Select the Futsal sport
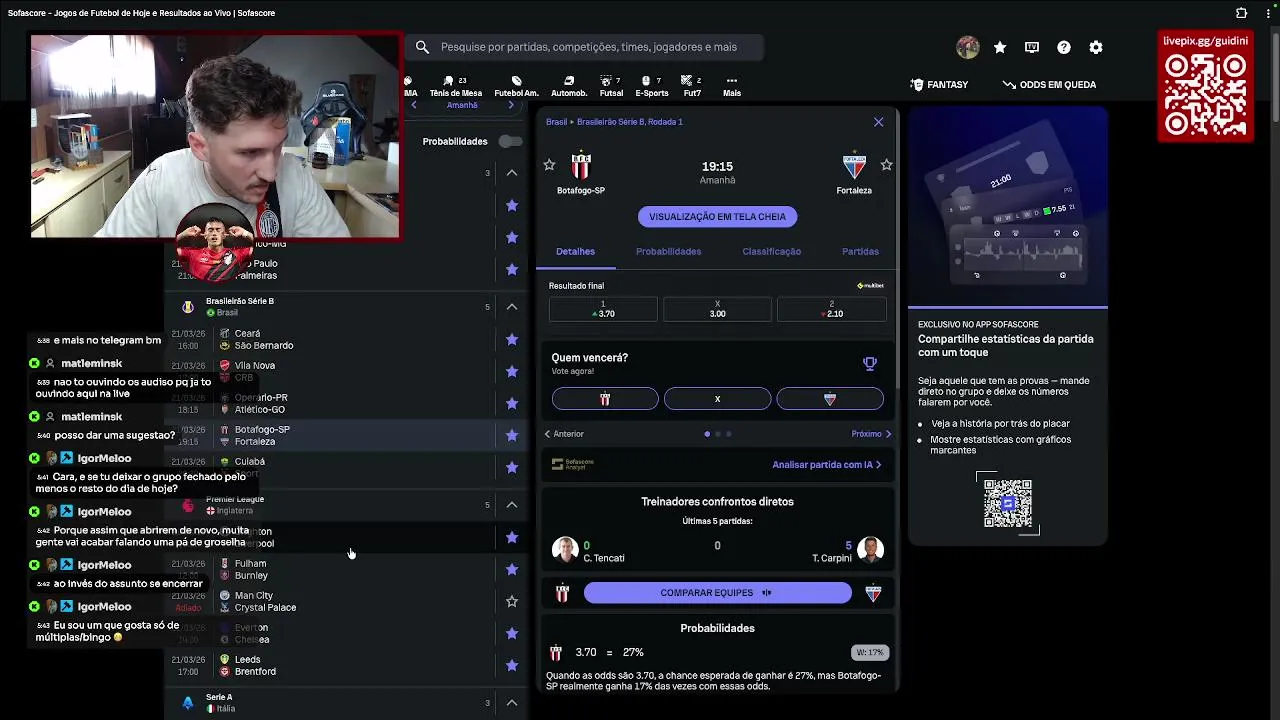Screen dimensions: 1280x720 coord(611,86)
